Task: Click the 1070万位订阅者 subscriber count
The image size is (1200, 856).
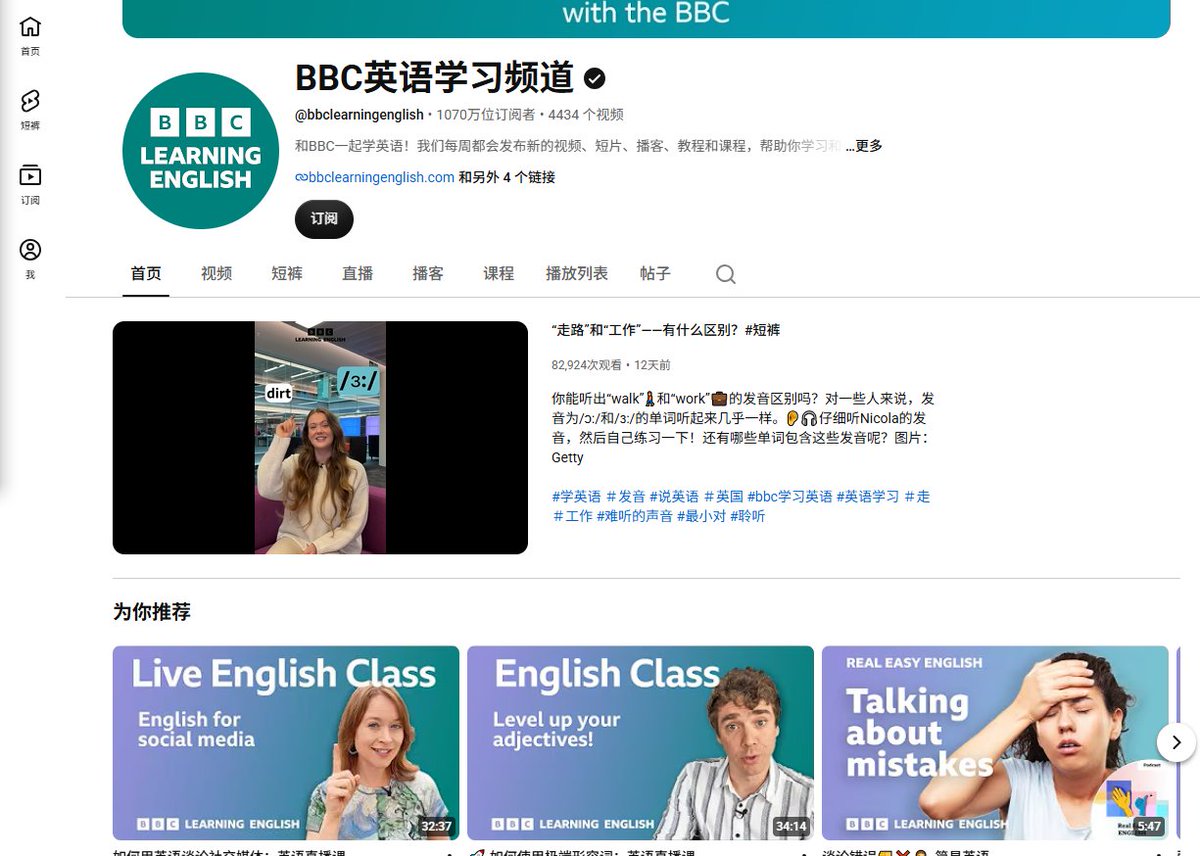Action: pos(485,115)
